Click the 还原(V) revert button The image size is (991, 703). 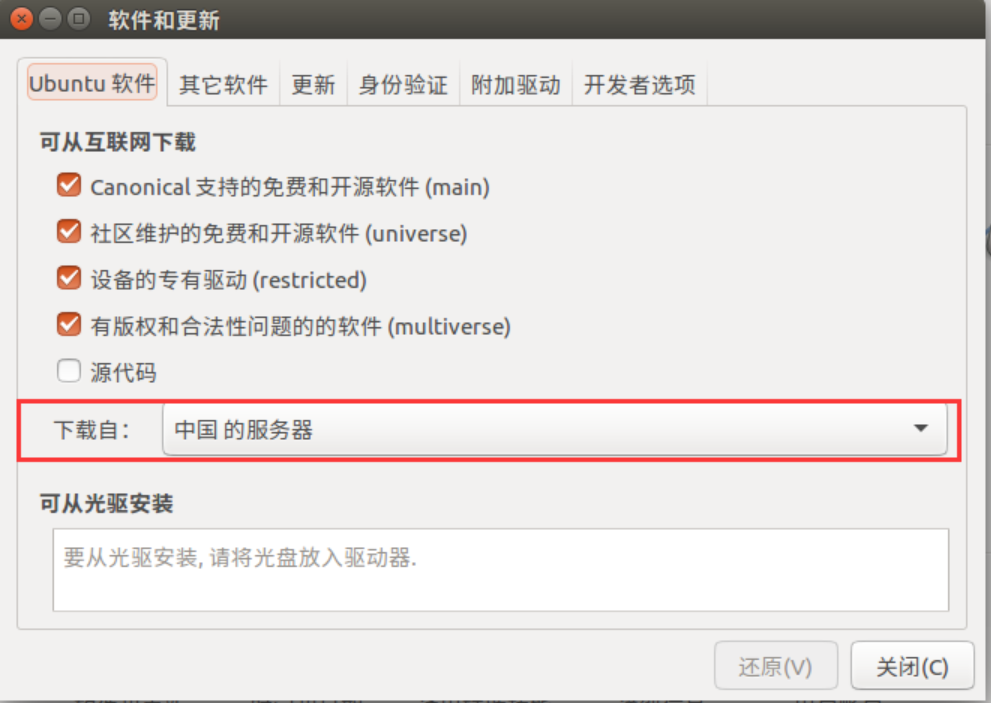coord(775,666)
